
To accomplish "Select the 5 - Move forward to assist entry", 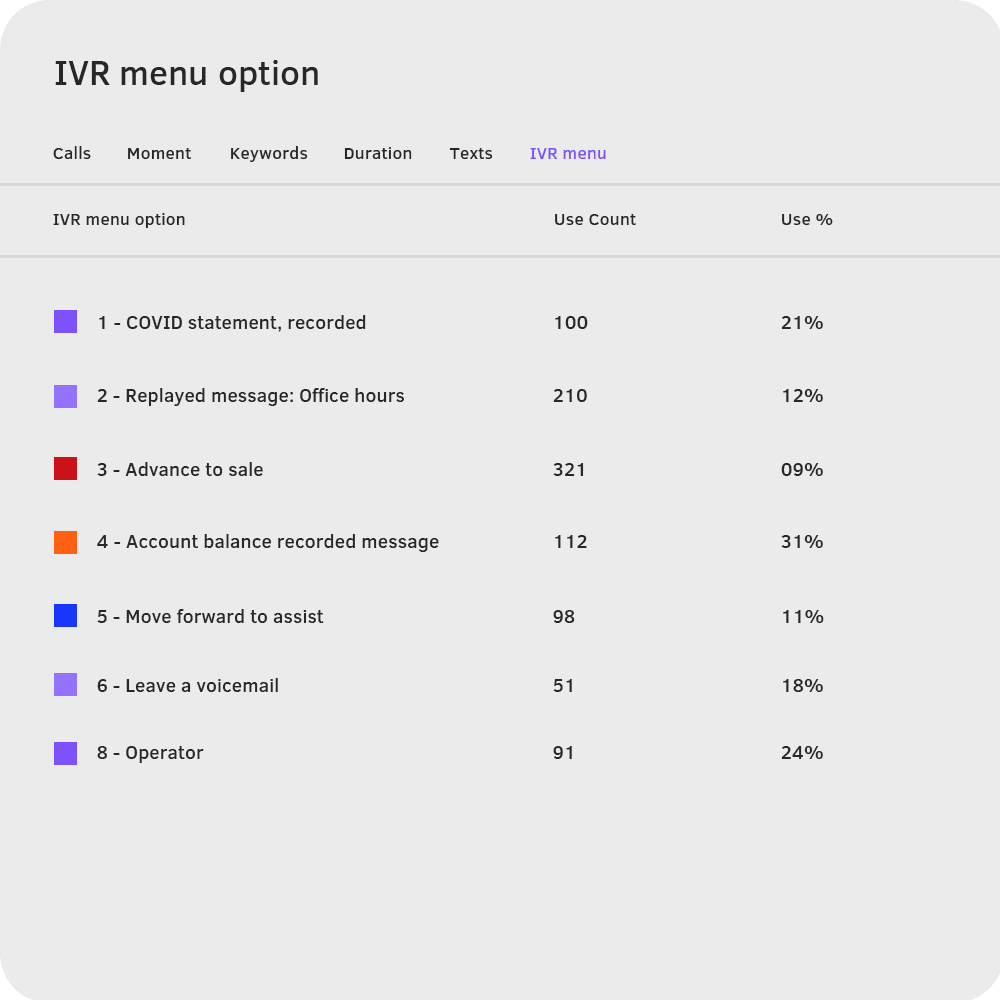I will pos(210,616).
